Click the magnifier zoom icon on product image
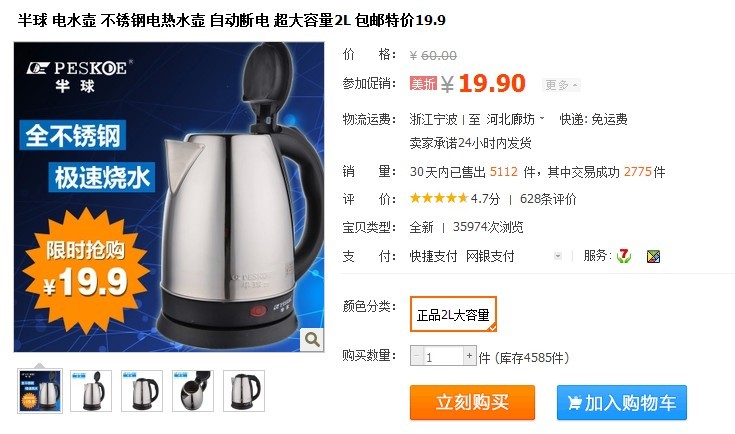Screen dimensions: 735x434 pos(312,339)
